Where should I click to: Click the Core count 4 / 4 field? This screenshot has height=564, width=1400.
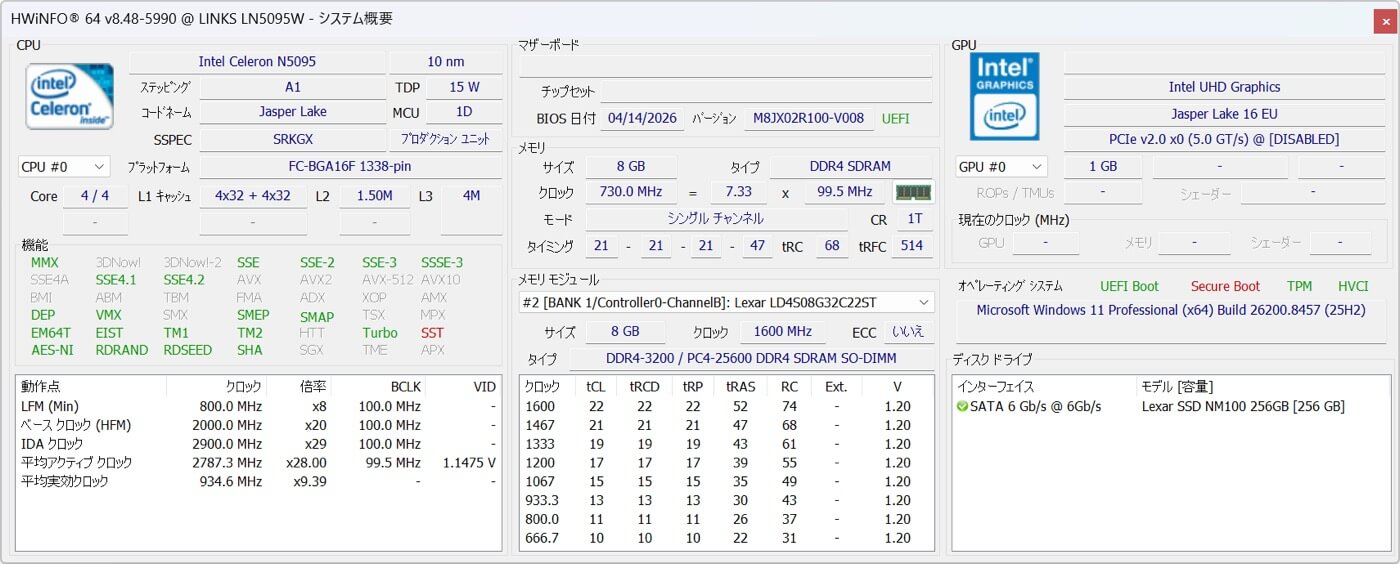[95, 196]
